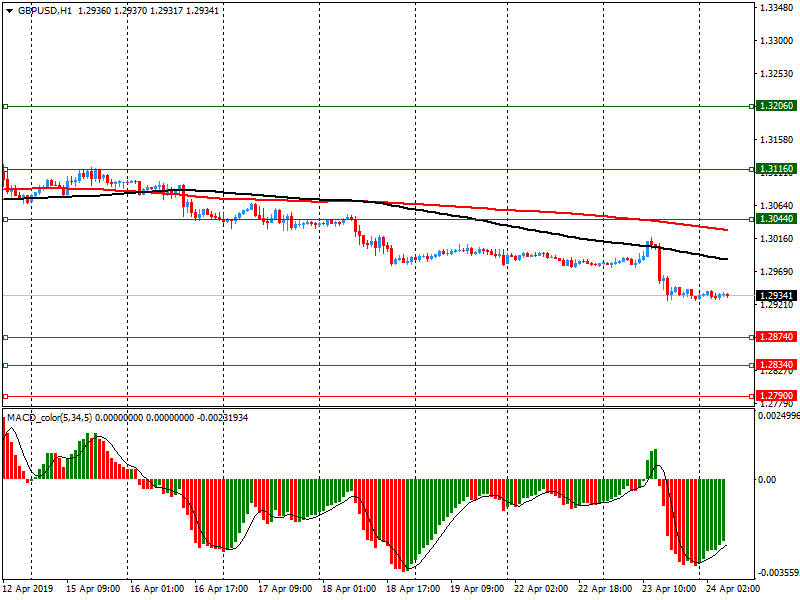This screenshot has width=800, height=600.
Task: Select the 1.31160 green price label
Action: 777,168
